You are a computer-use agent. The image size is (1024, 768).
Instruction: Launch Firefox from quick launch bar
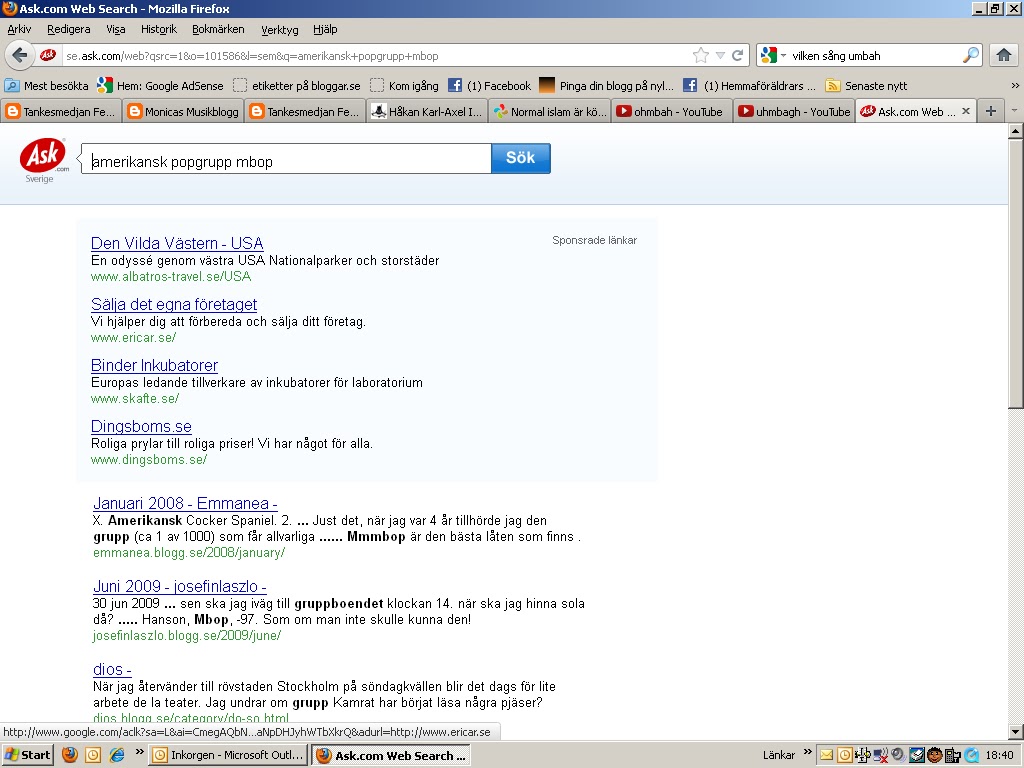click(x=70, y=755)
